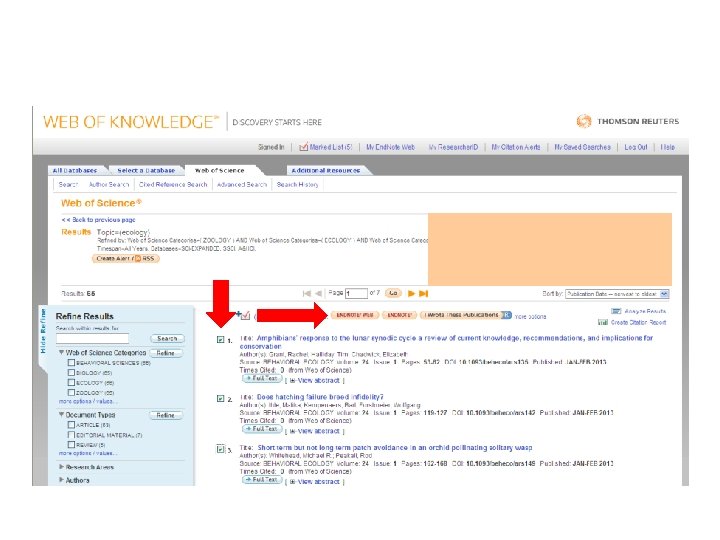Open the Sort by dropdown
The width and height of the screenshot is (720, 540).
[x=617, y=294]
